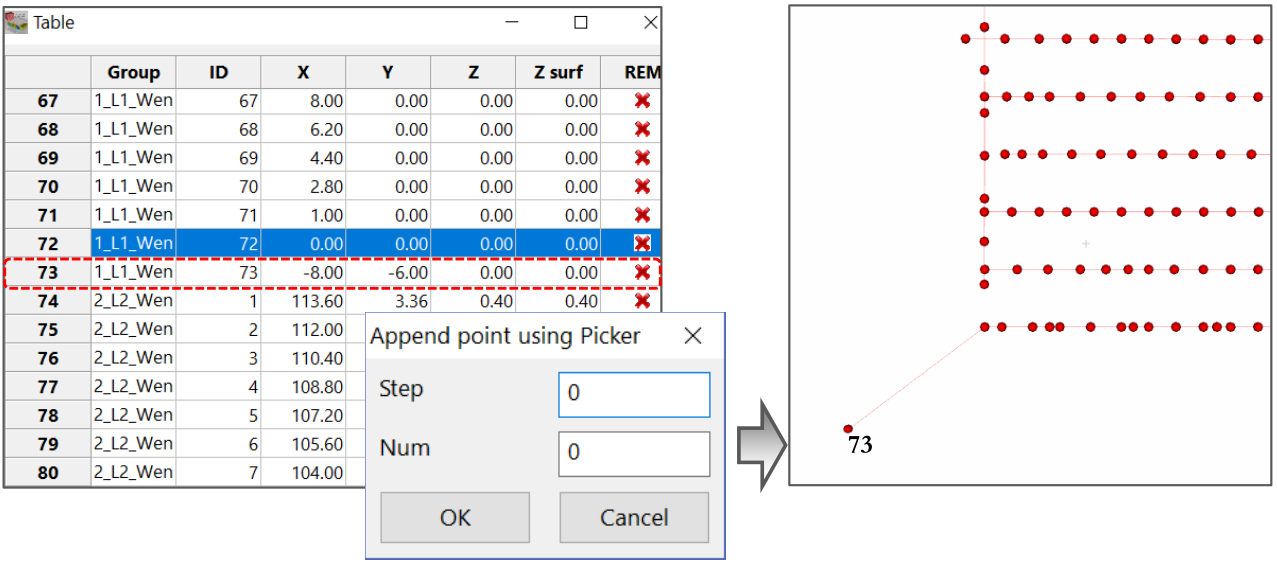Toggle the REM red X in row 73
This screenshot has width=1277, height=566.
(642, 272)
